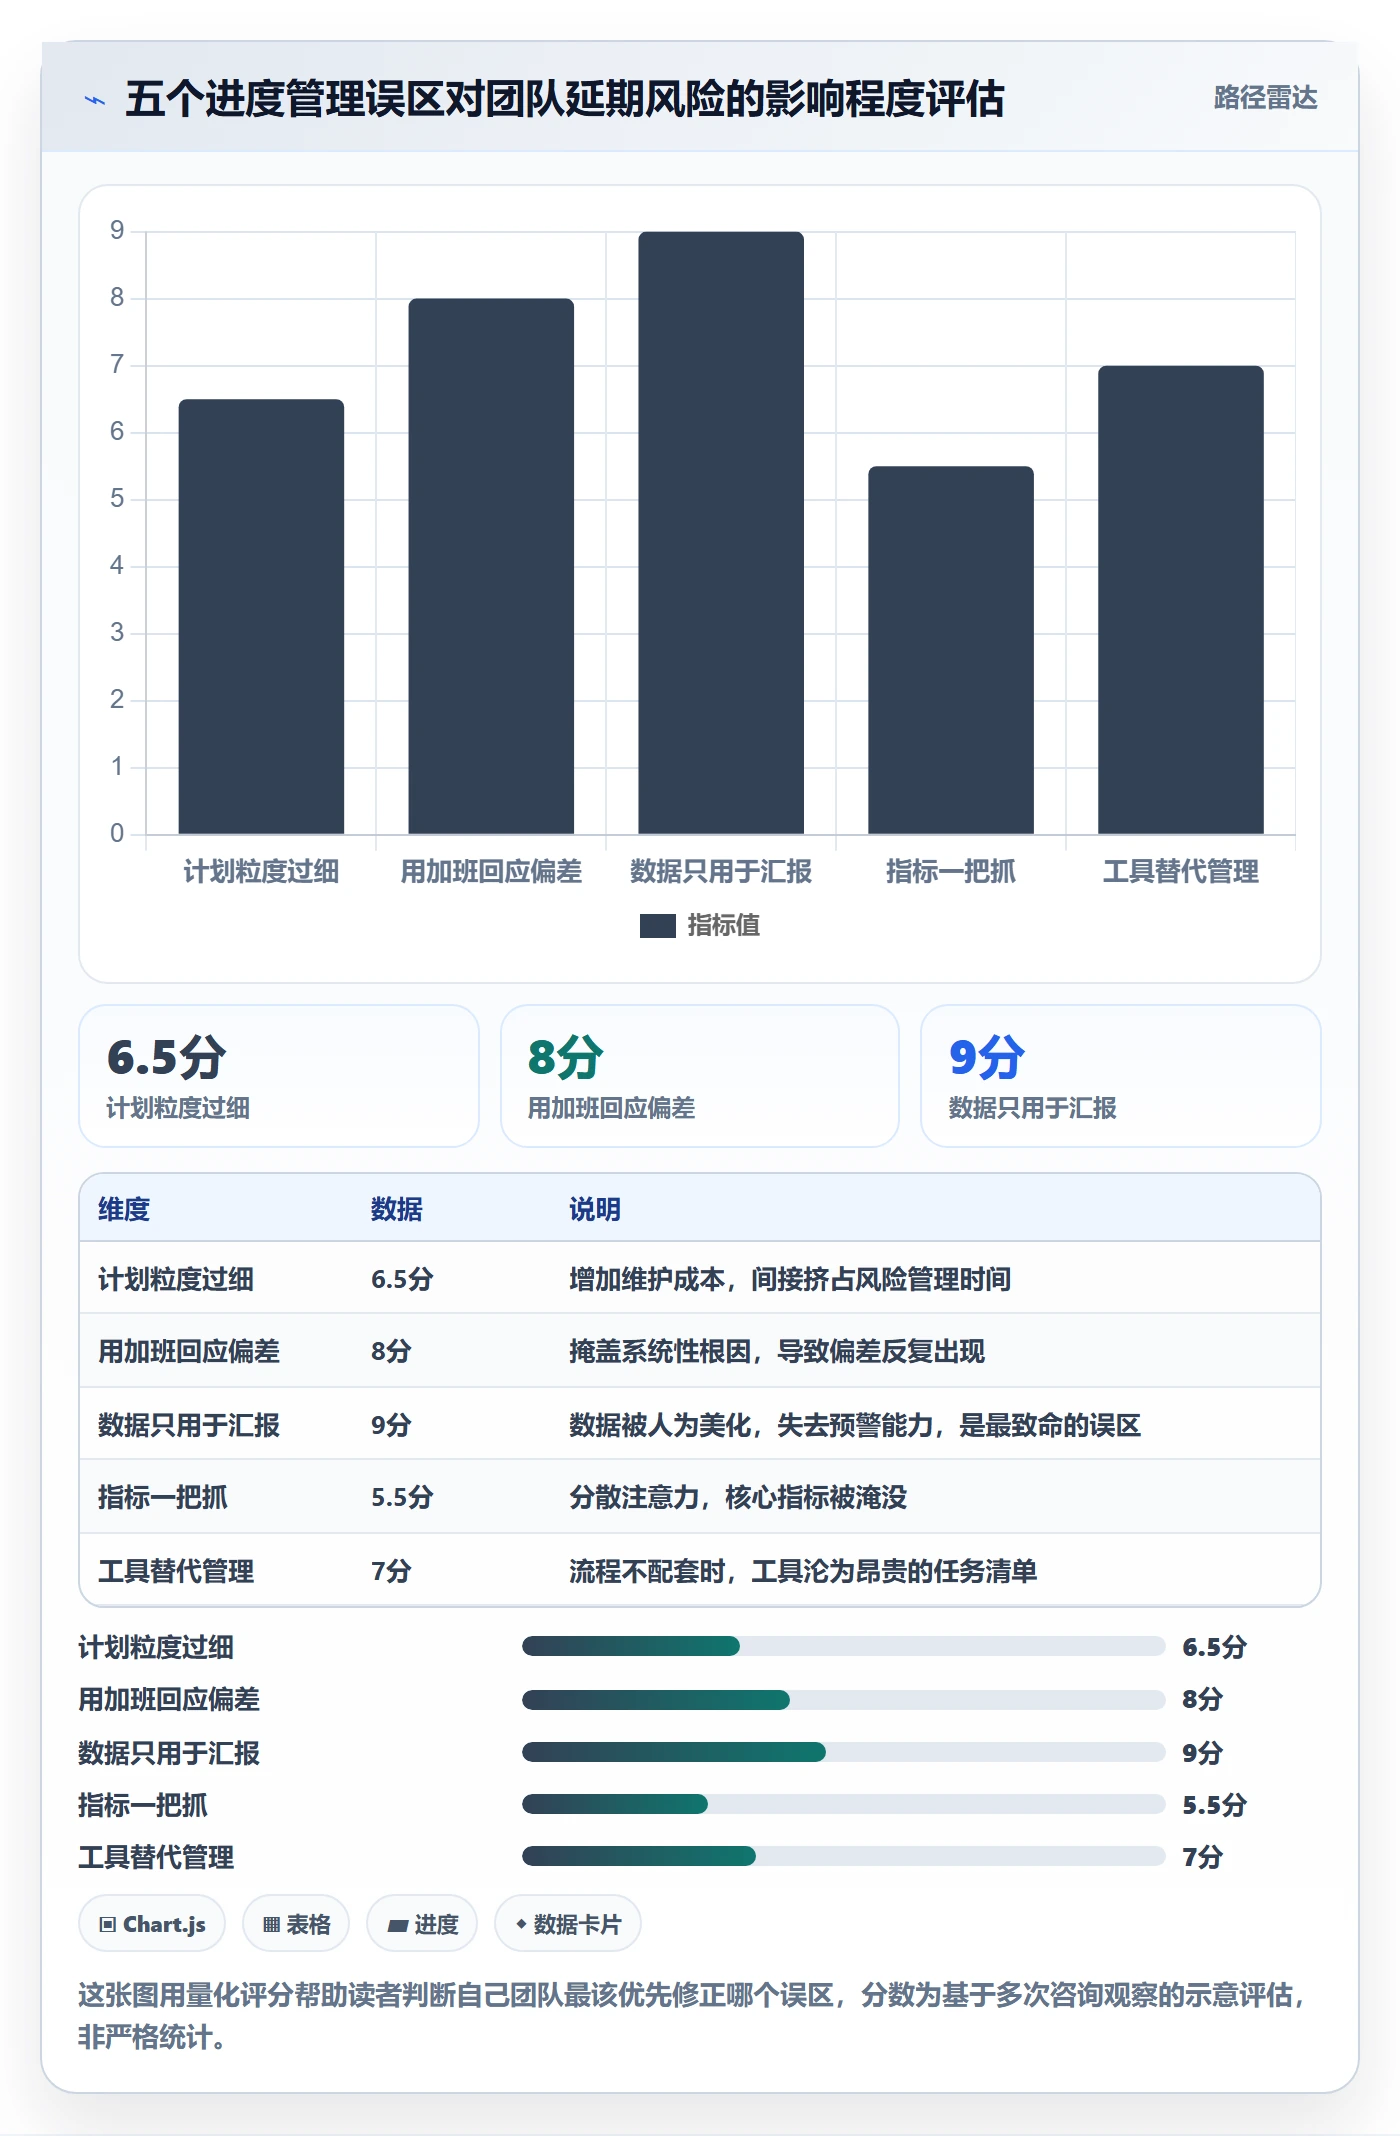Select the 工具替代管理 bar in chart
Viewport: 1400px width, 2136px height.
click(1181, 600)
